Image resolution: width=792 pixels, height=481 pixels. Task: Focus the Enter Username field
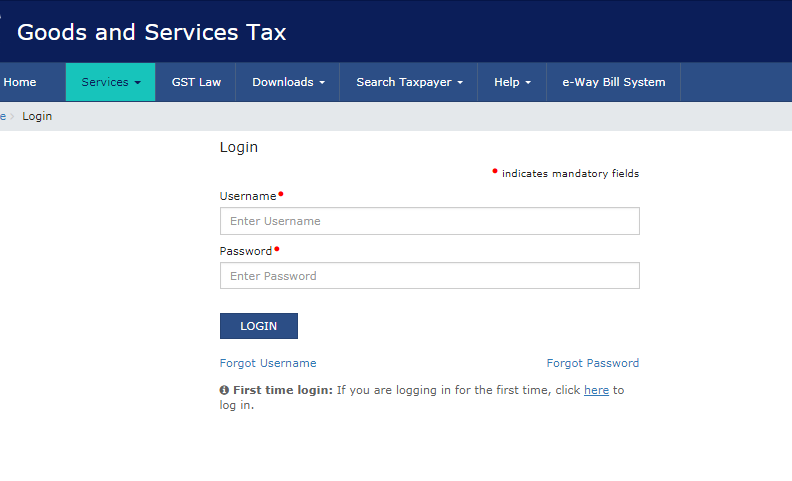coord(429,221)
